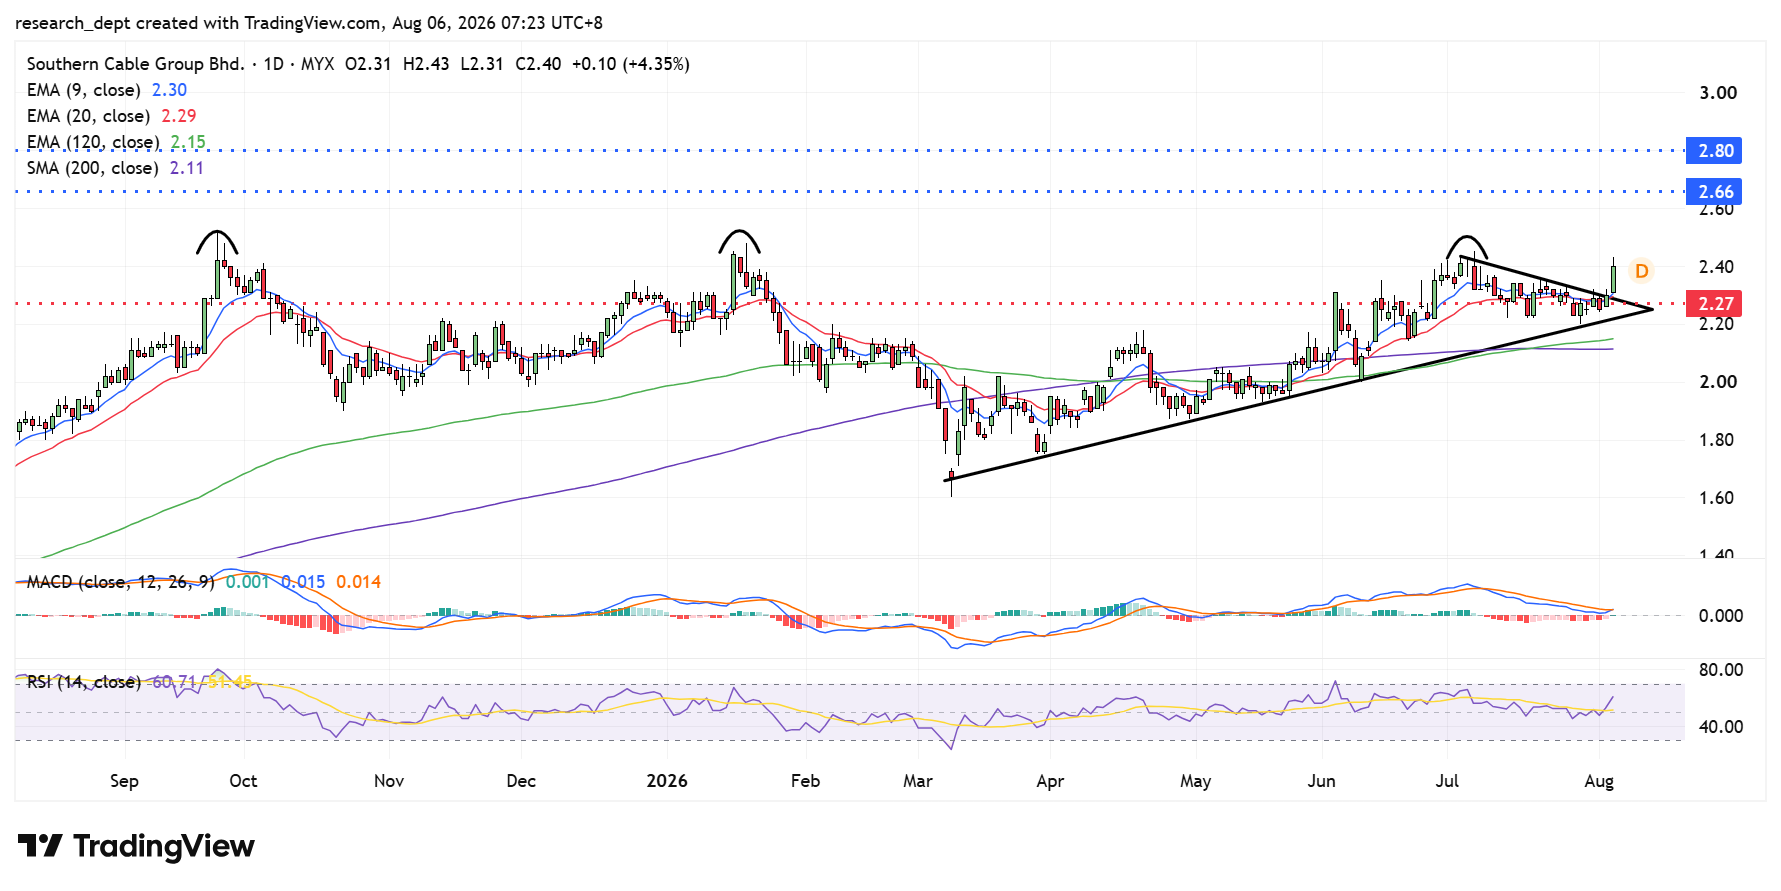Image resolution: width=1781 pixels, height=891 pixels.
Task: Click the red 2.27 price level tag
Action: [x=1714, y=303]
